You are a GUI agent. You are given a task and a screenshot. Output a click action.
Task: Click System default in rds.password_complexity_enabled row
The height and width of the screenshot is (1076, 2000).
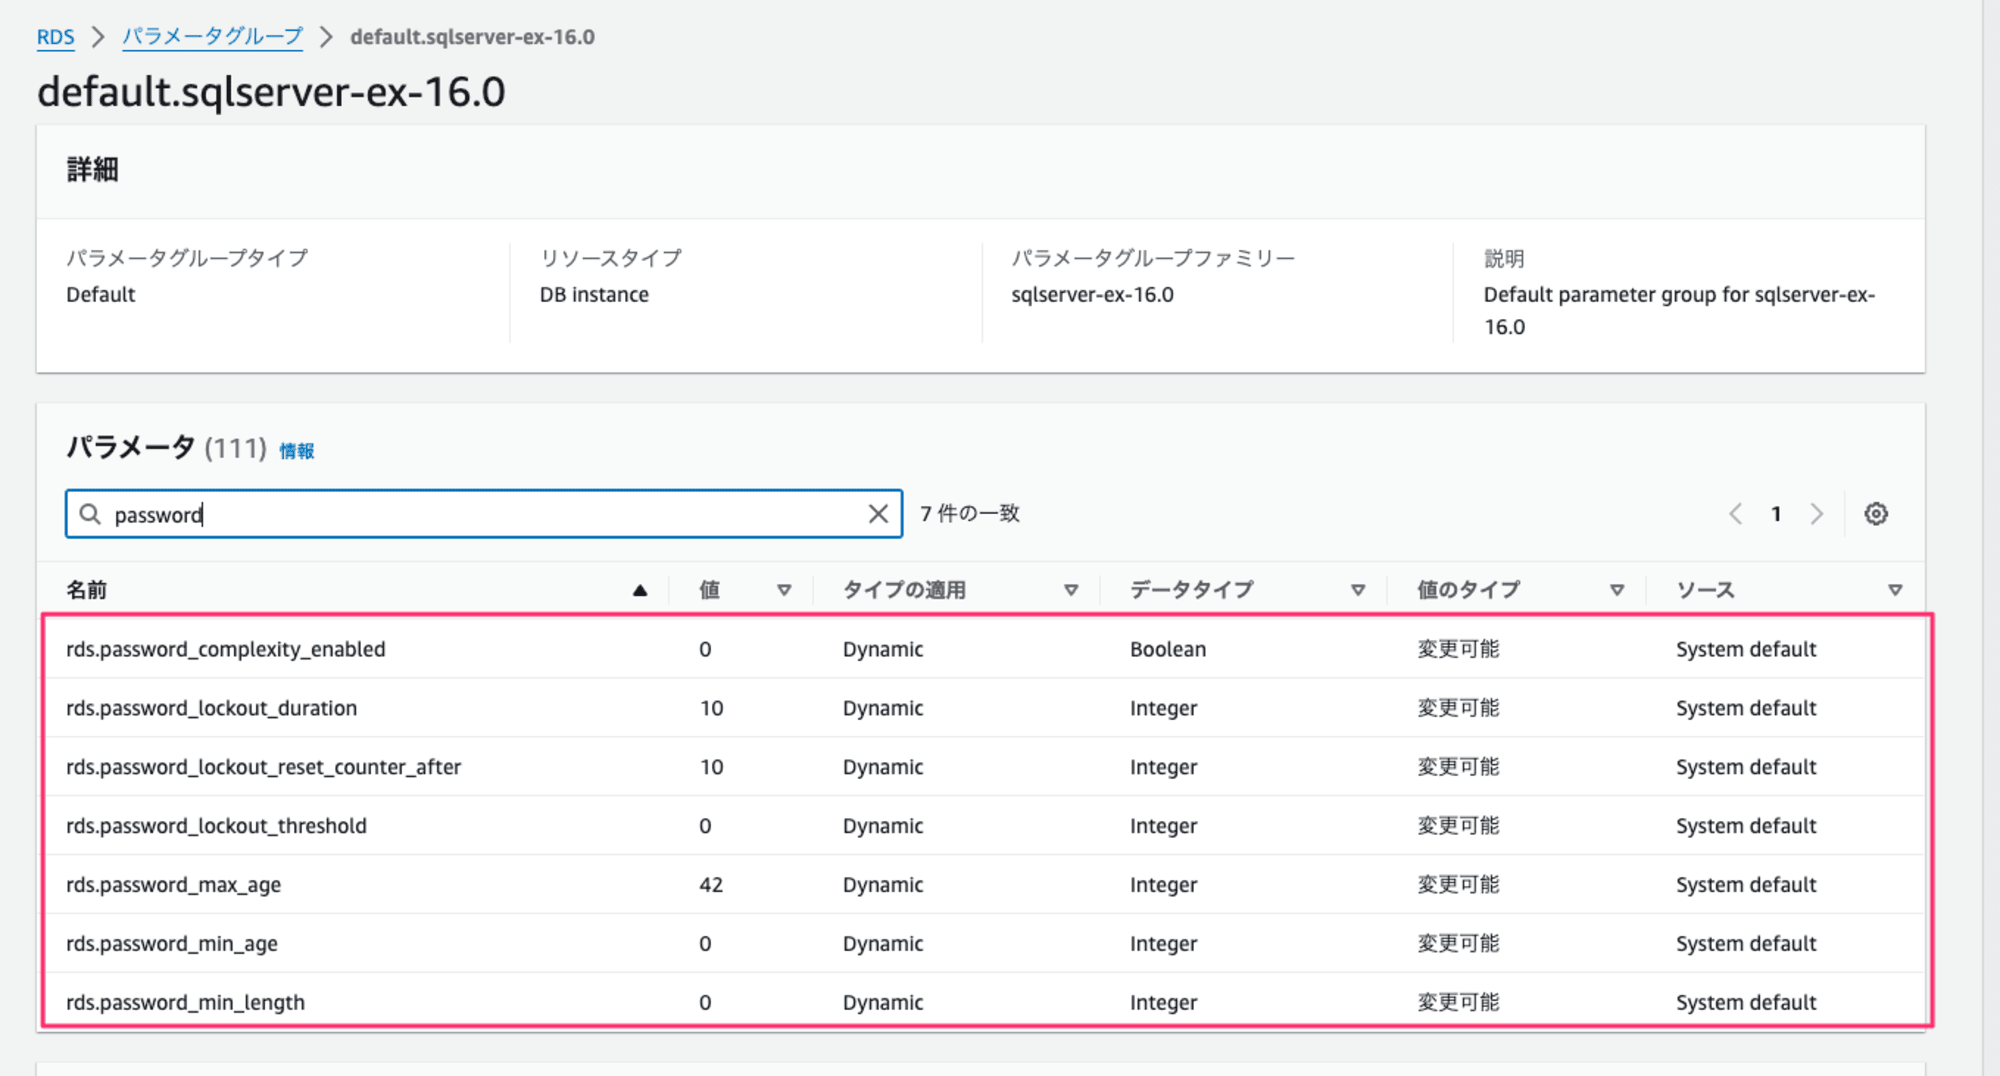click(1746, 649)
